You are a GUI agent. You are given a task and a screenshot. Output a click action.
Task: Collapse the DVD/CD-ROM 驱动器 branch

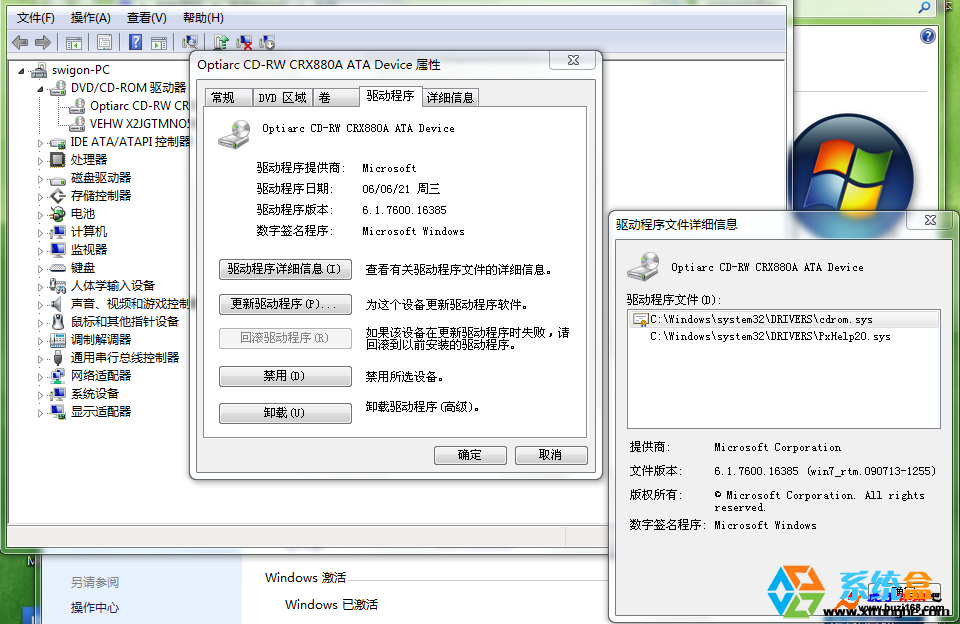pos(40,89)
